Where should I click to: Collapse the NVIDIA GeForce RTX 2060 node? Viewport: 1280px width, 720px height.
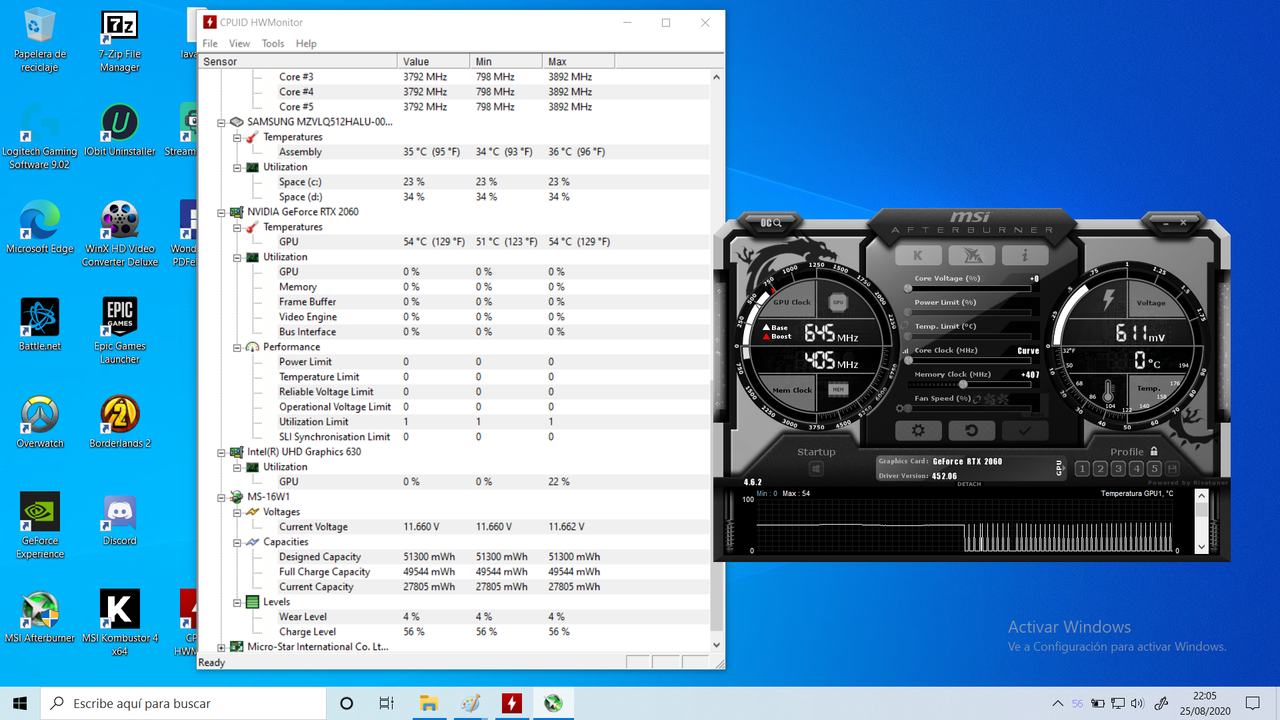pos(222,212)
